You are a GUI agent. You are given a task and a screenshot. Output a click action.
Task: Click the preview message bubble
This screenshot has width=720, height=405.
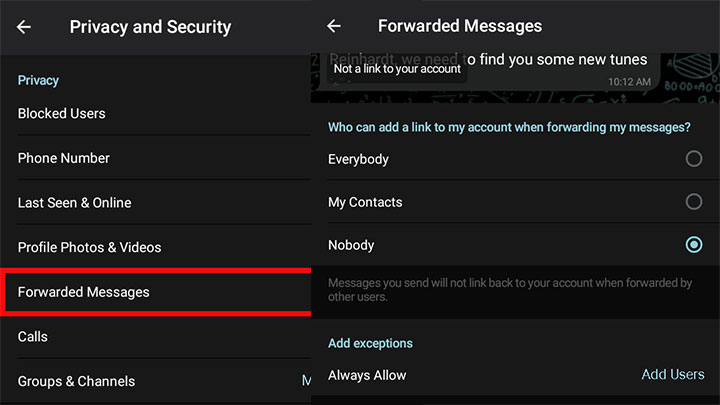[x=493, y=71]
